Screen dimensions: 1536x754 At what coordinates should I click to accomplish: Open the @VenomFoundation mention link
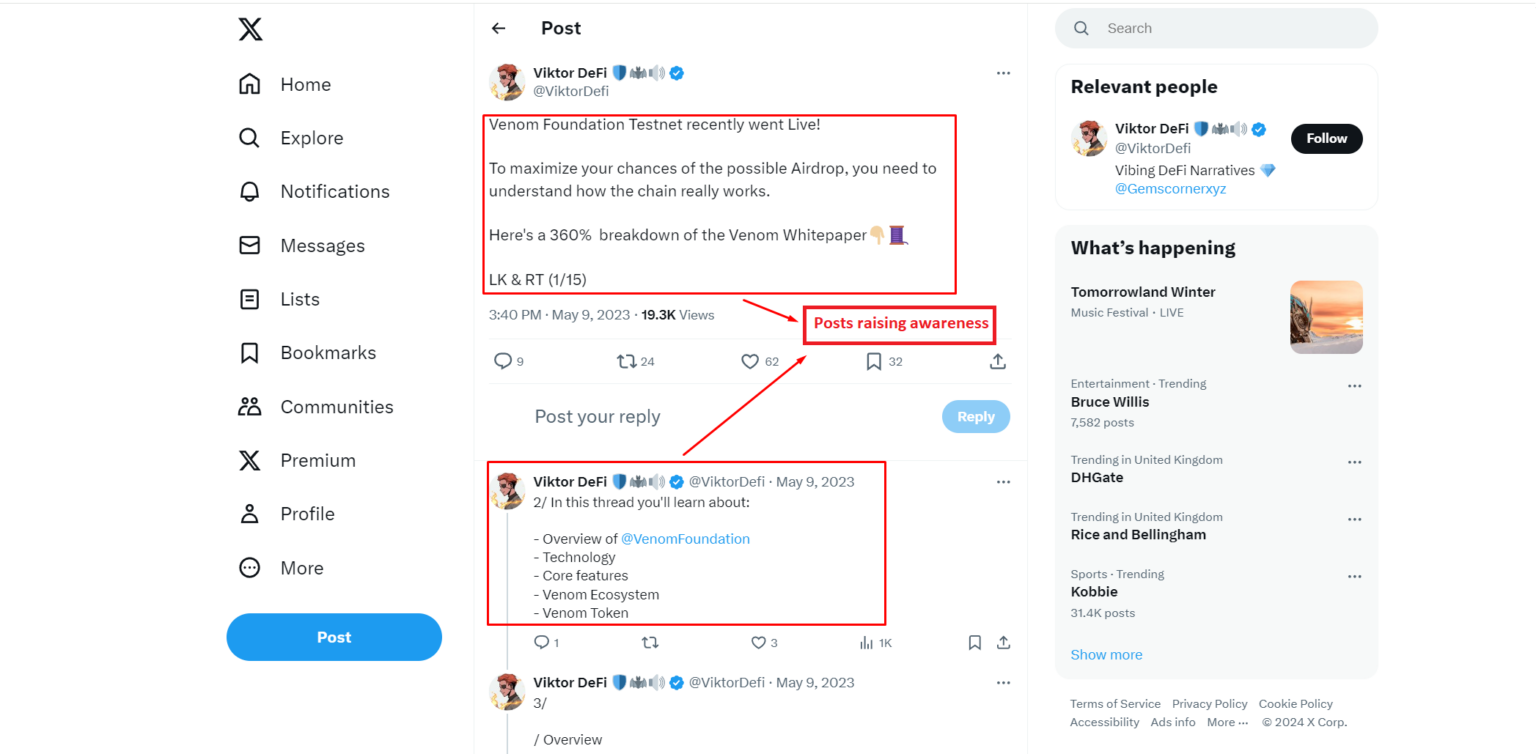click(685, 539)
